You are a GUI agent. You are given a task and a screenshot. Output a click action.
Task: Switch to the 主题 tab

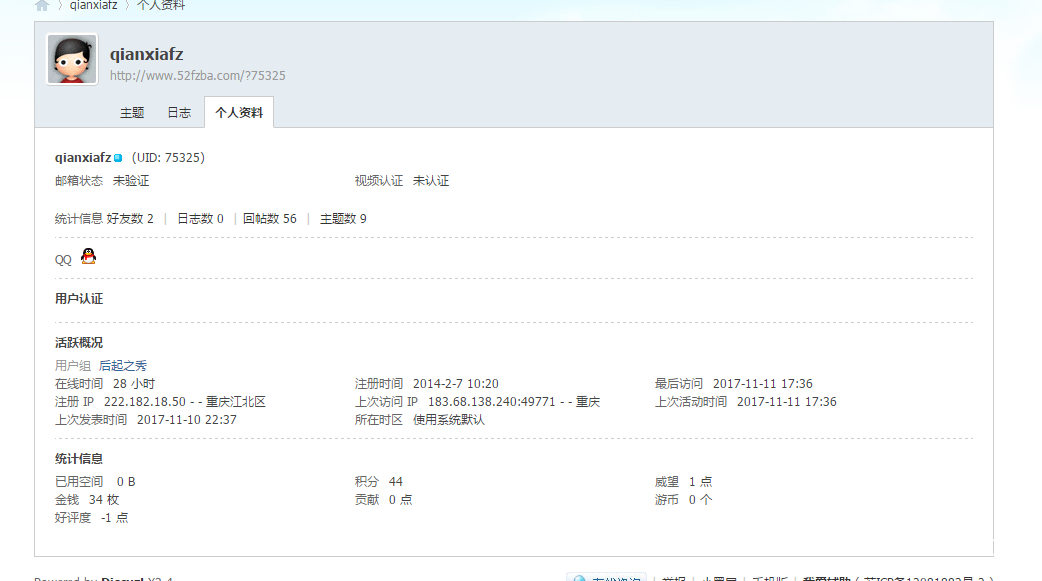tap(132, 113)
